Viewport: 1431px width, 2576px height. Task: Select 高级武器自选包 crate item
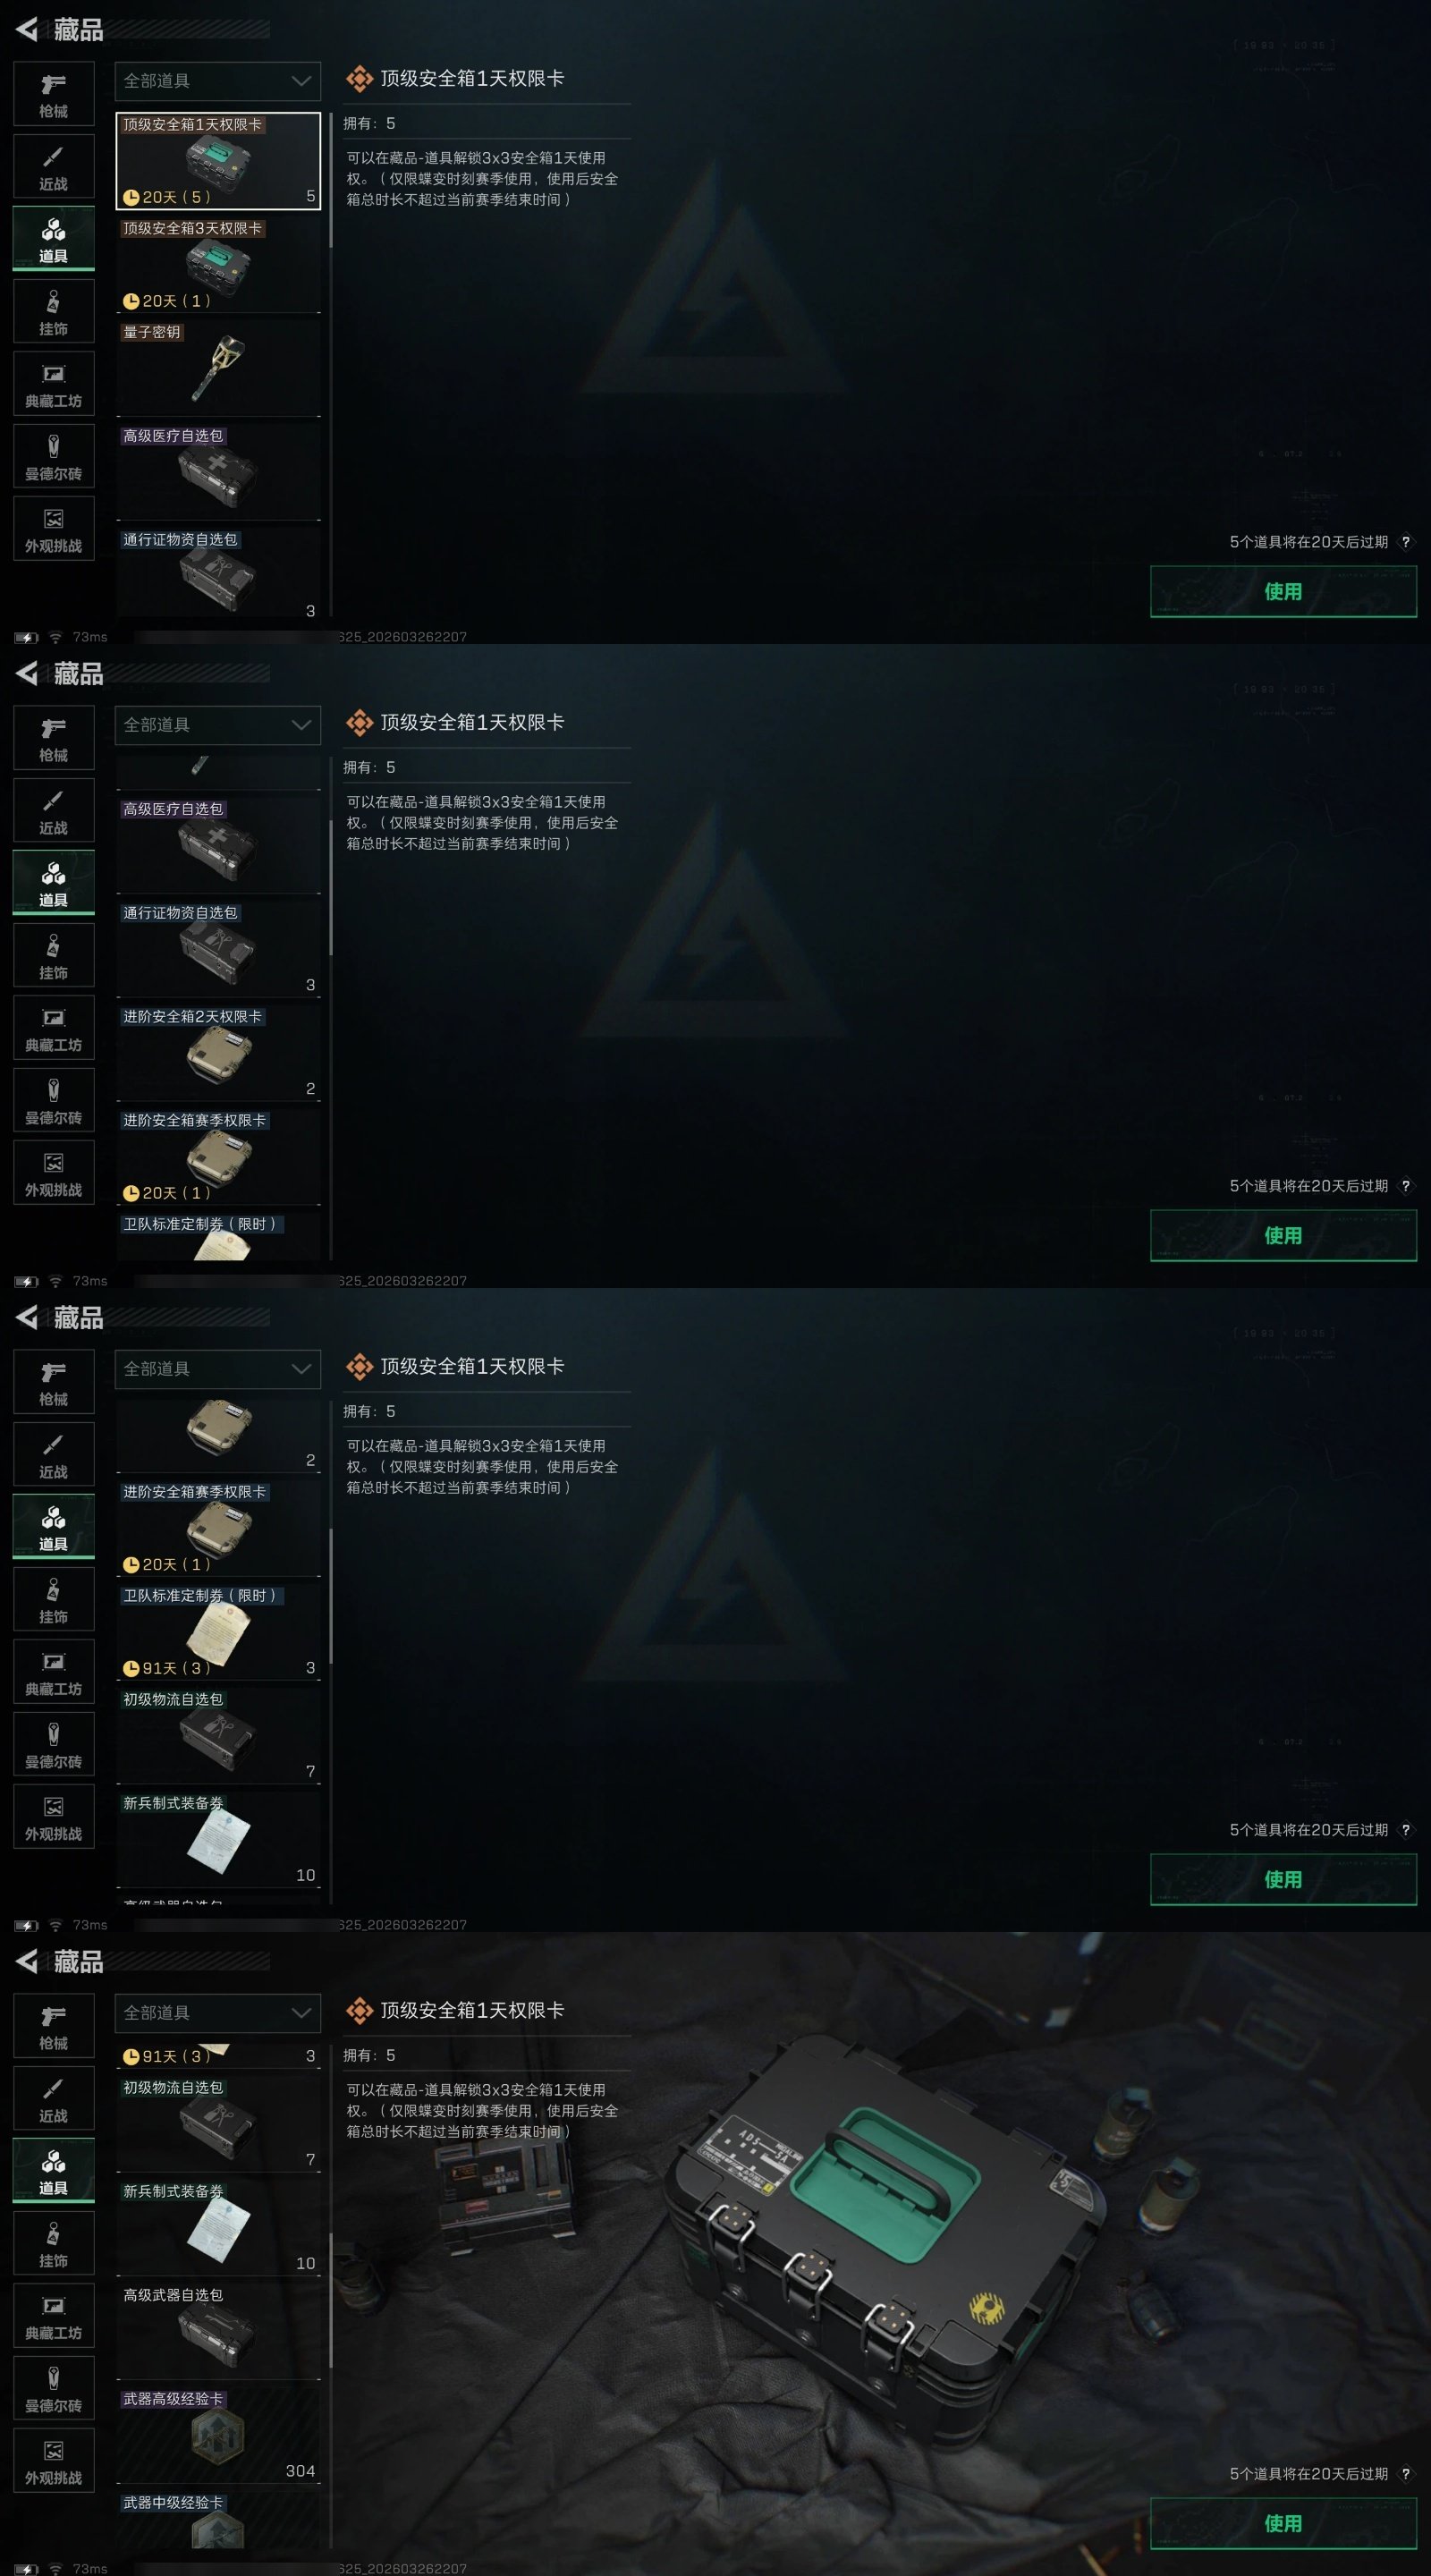point(218,2332)
